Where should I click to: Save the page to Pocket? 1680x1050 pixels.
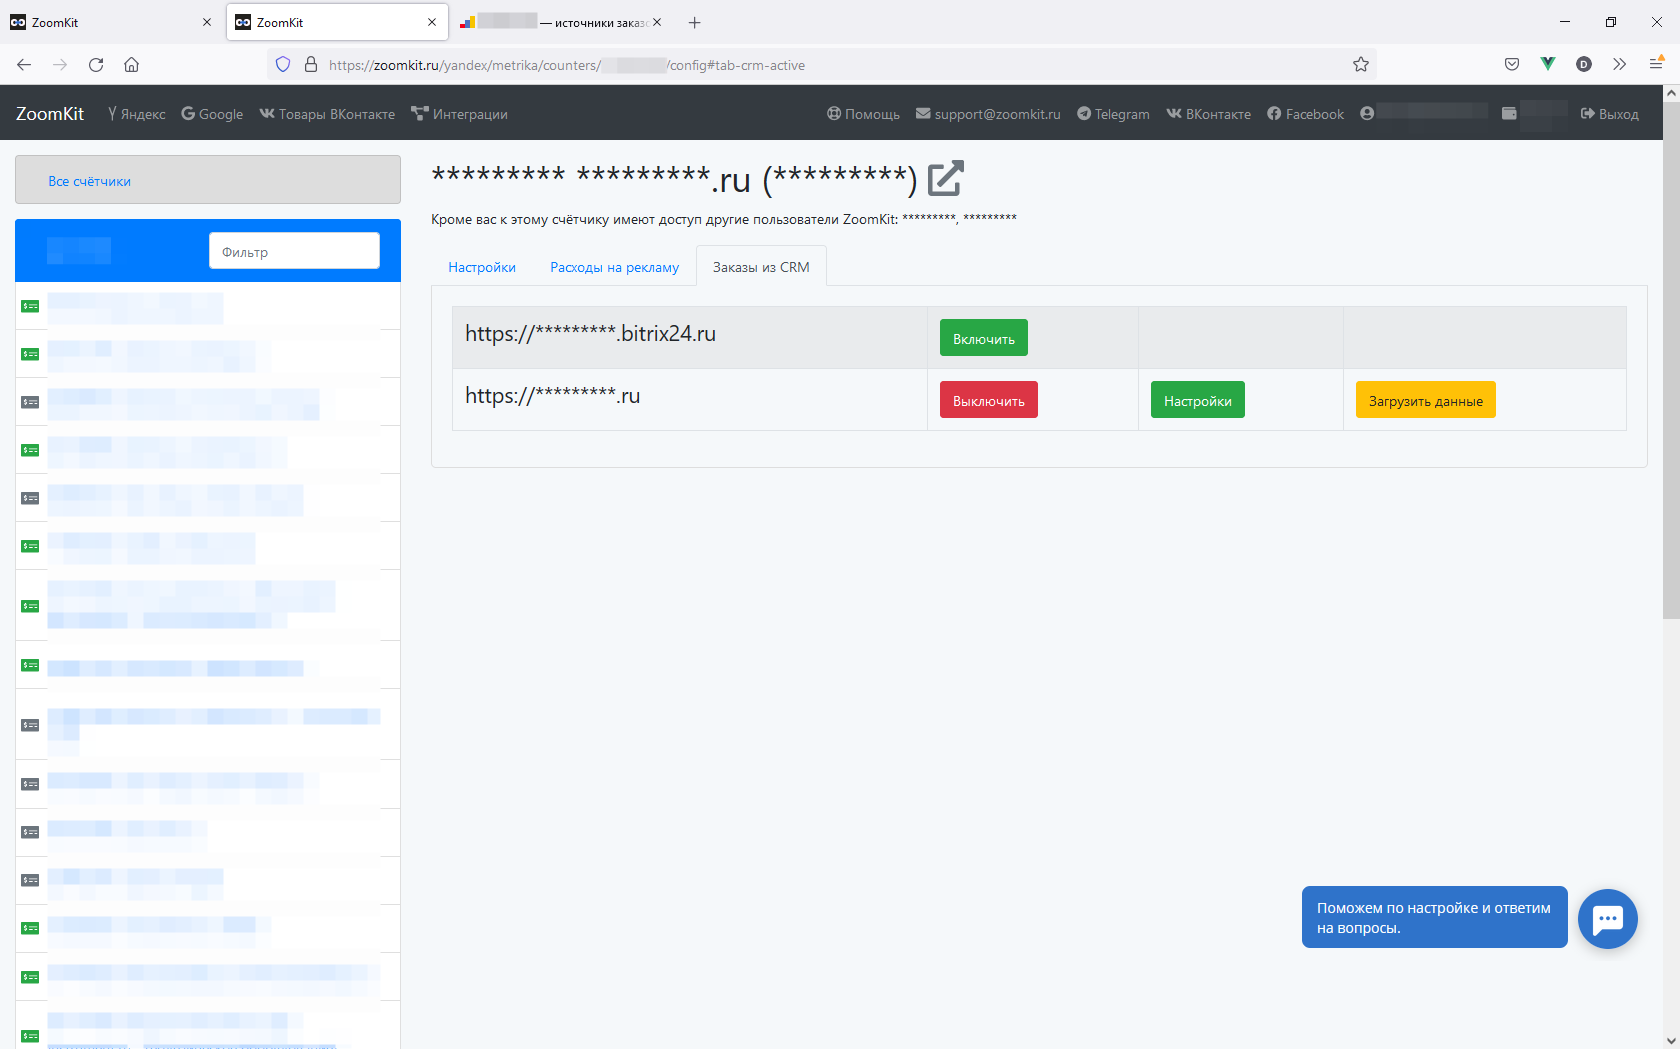click(1512, 65)
